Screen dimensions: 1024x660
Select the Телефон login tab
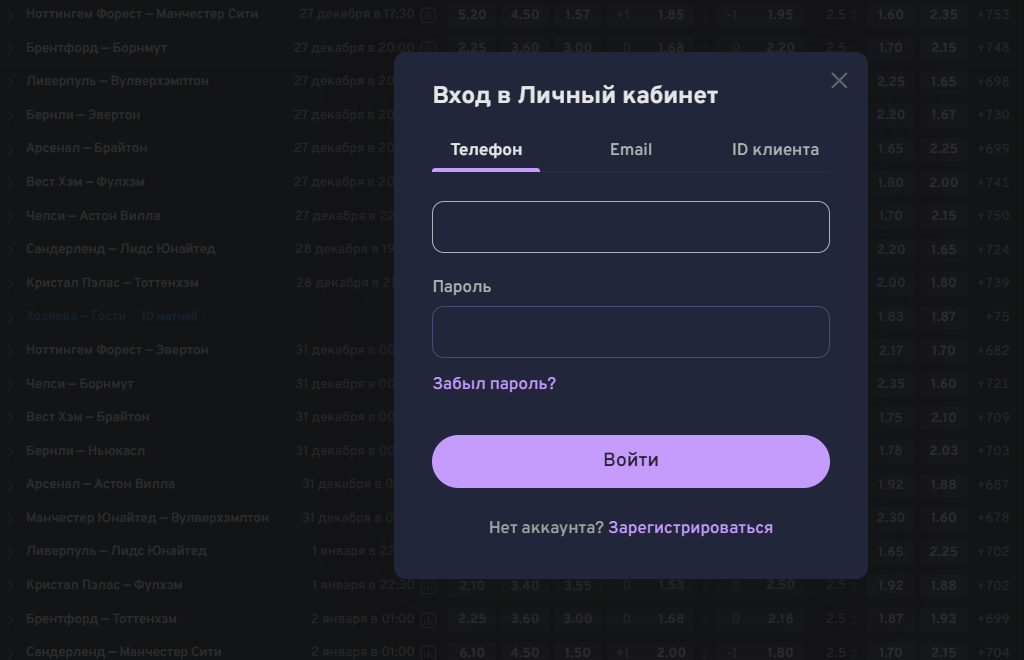[x=486, y=150]
